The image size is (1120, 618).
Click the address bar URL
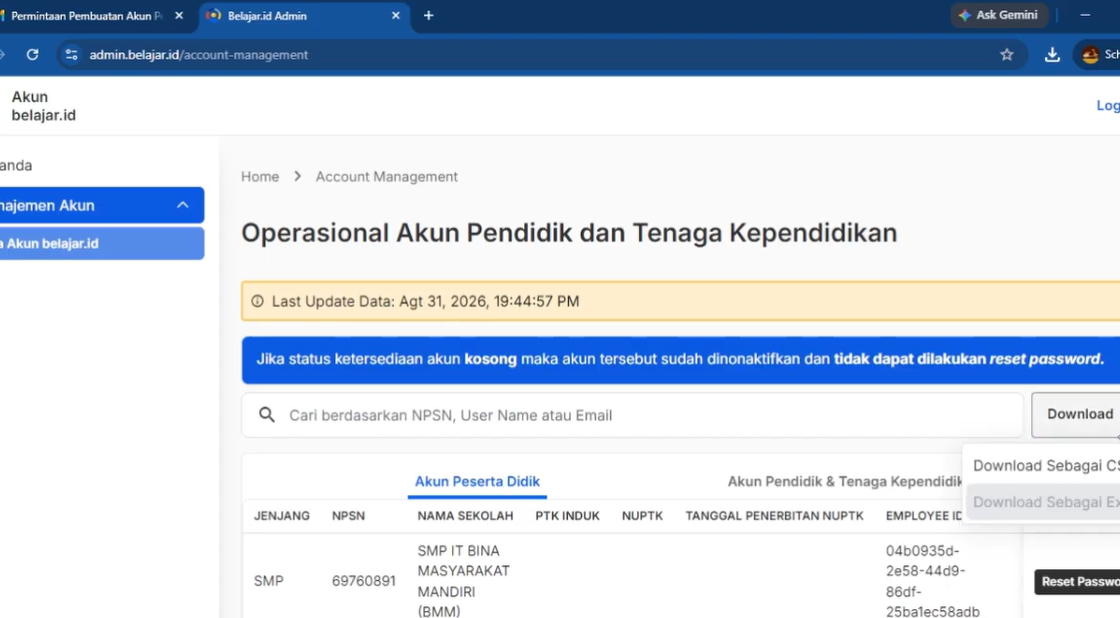pos(199,55)
